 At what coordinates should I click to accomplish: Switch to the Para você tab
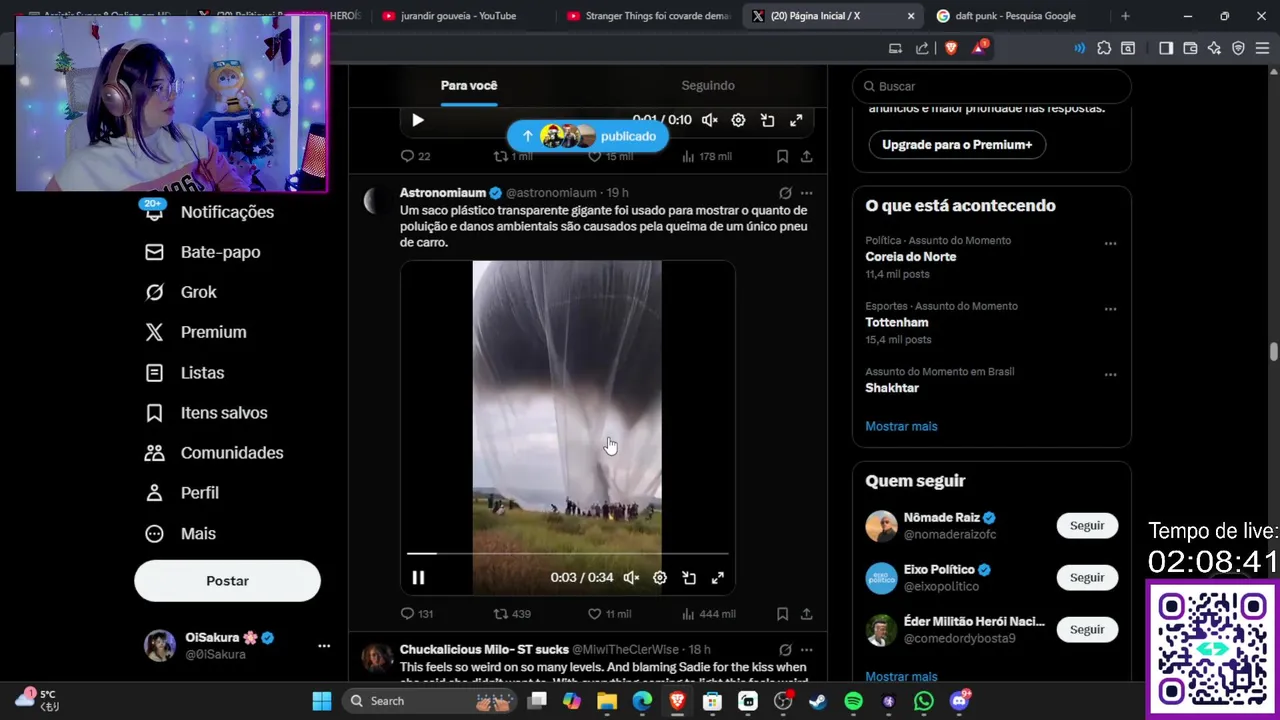(469, 86)
